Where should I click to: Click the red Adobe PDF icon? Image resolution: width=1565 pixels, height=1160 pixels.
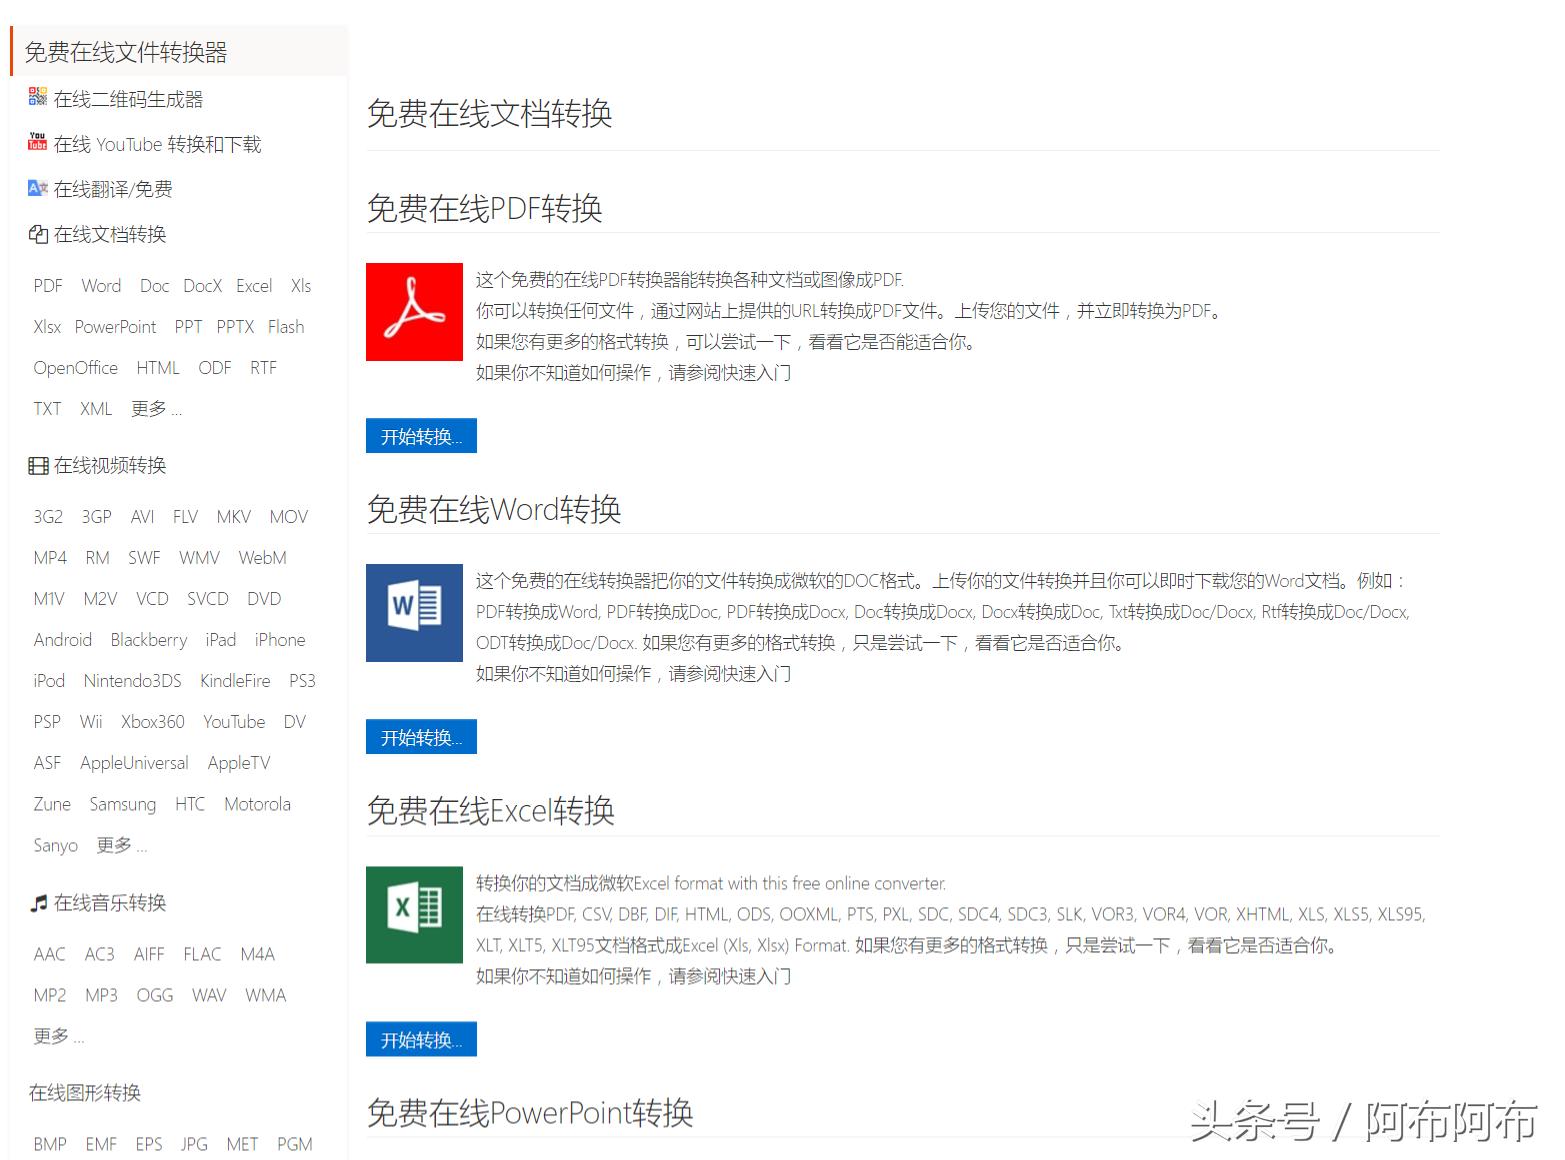coord(413,312)
